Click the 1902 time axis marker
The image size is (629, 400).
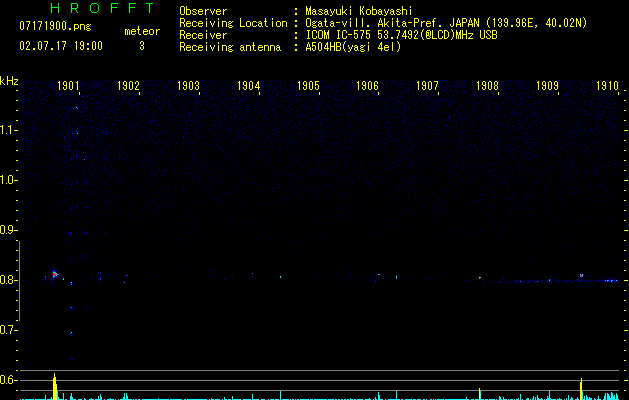[x=128, y=85]
